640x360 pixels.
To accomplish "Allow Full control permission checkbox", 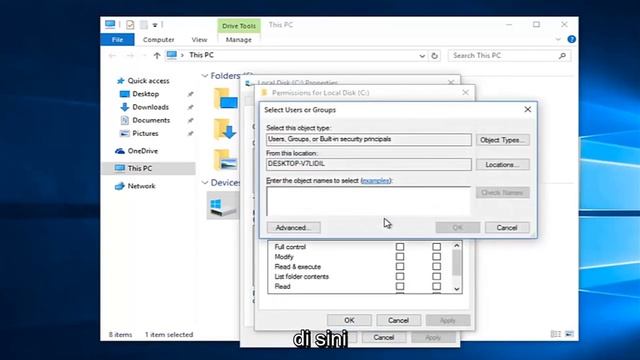I will point(400,247).
